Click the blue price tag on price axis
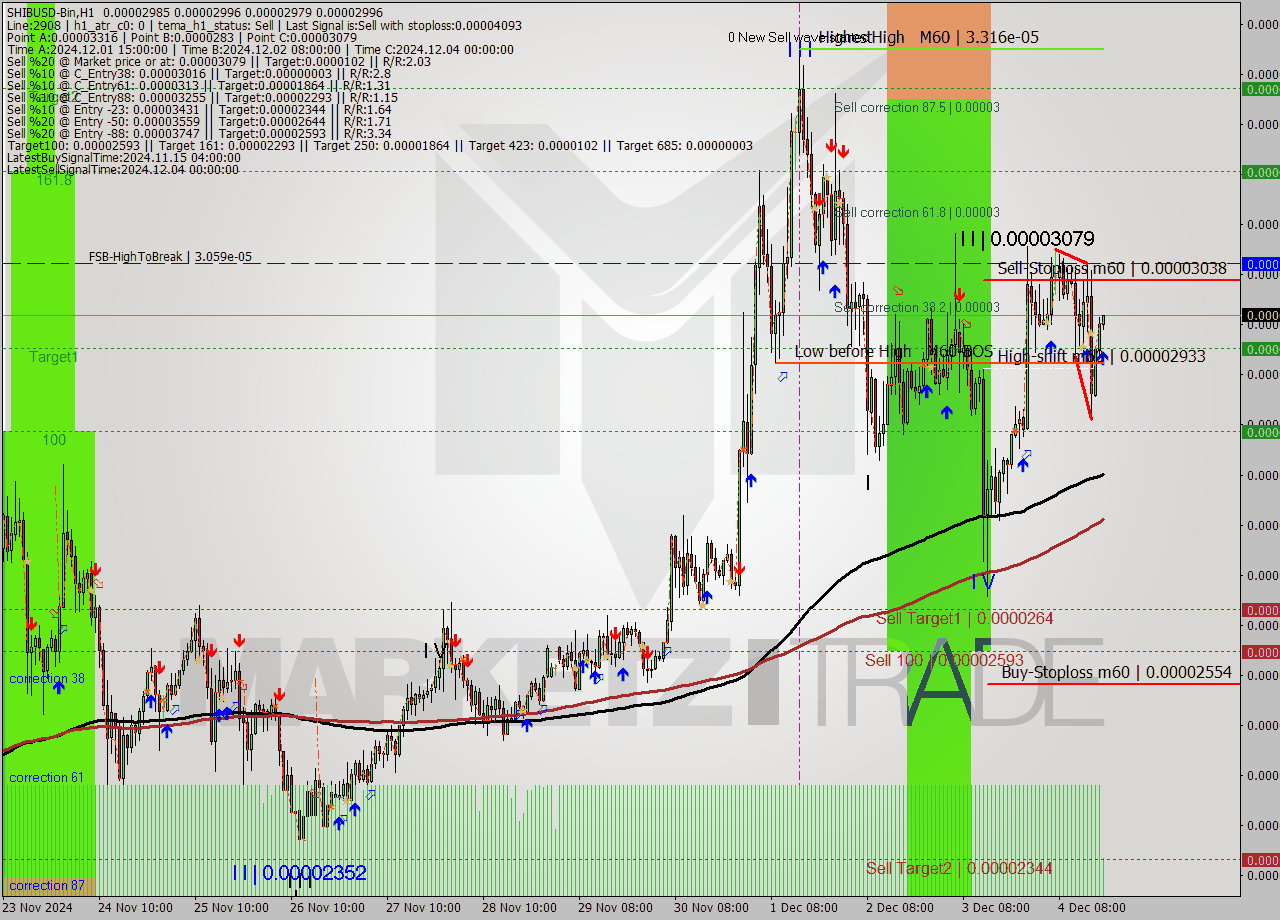This screenshot has width=1280, height=920. click(x=1260, y=264)
